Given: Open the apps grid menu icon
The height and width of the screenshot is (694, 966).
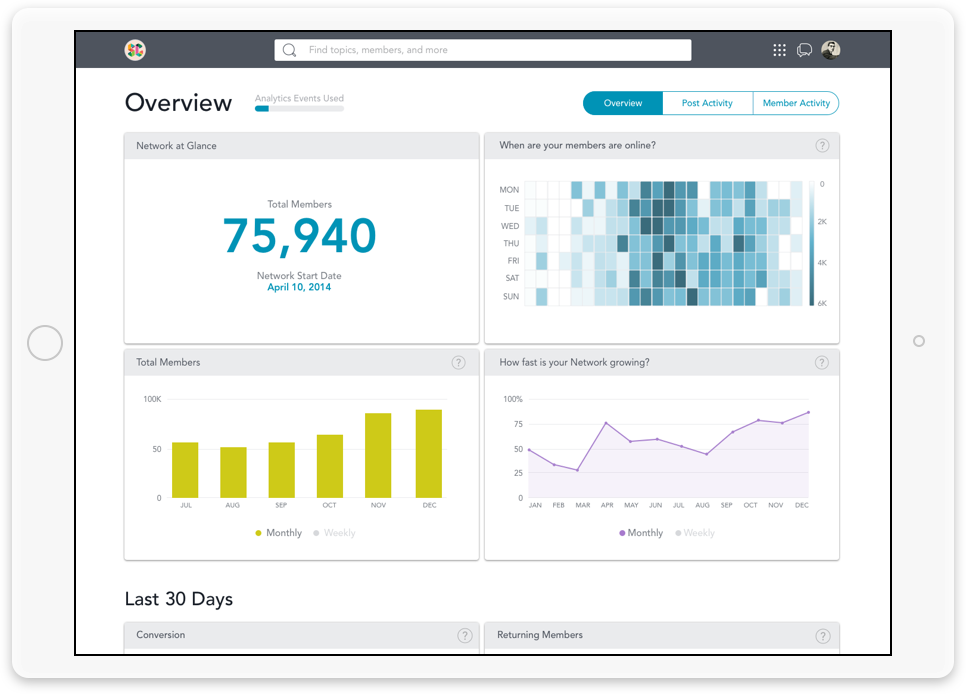Looking at the screenshot, I should pyautogui.click(x=780, y=50).
